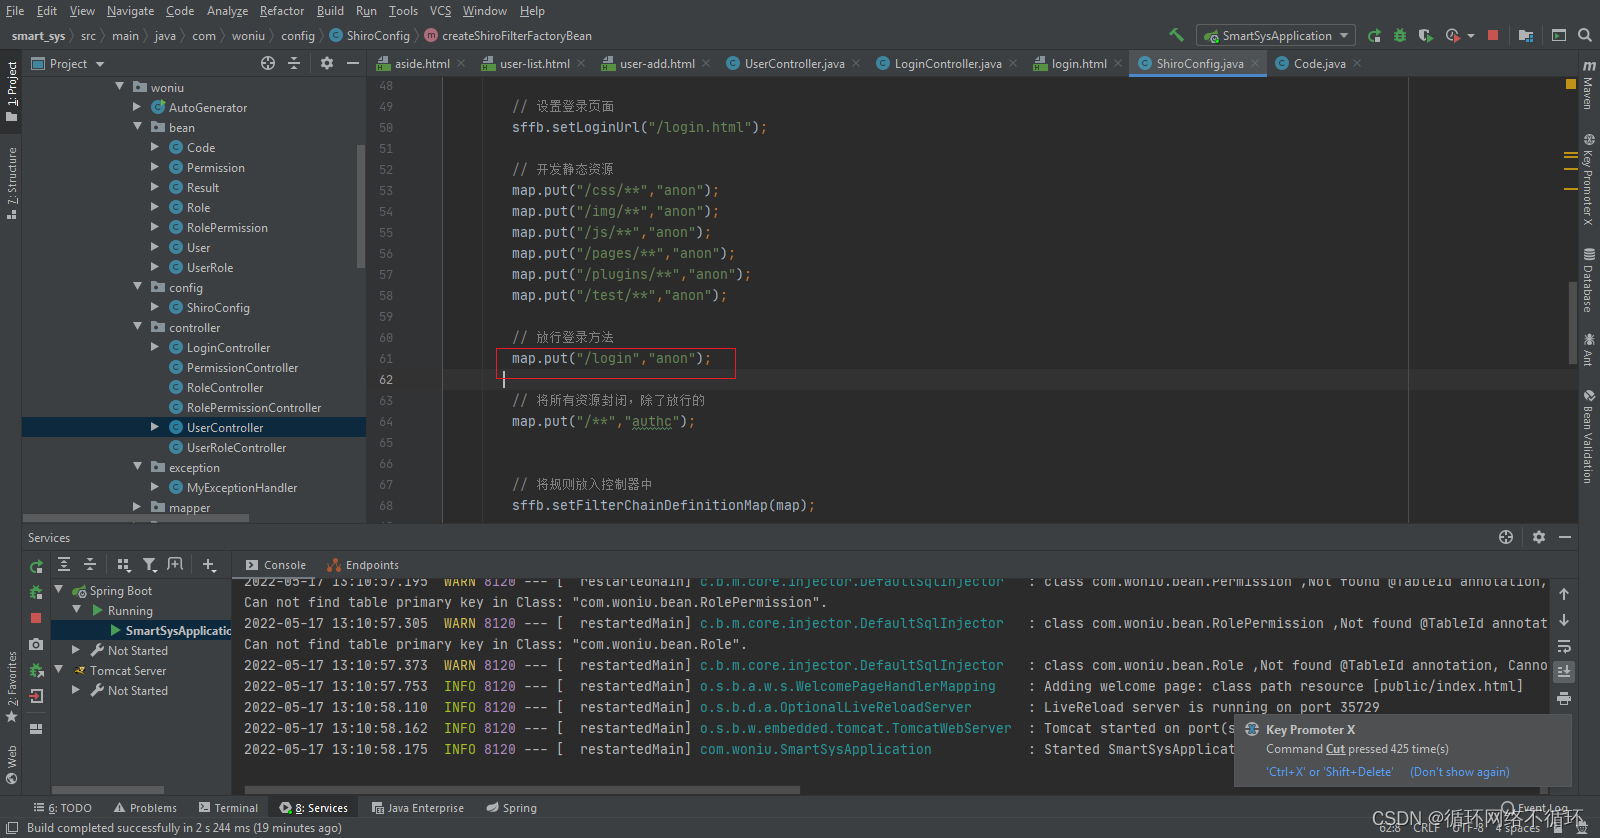Open Key Promoter X side panel
This screenshot has width=1600, height=838.
coord(1588,180)
